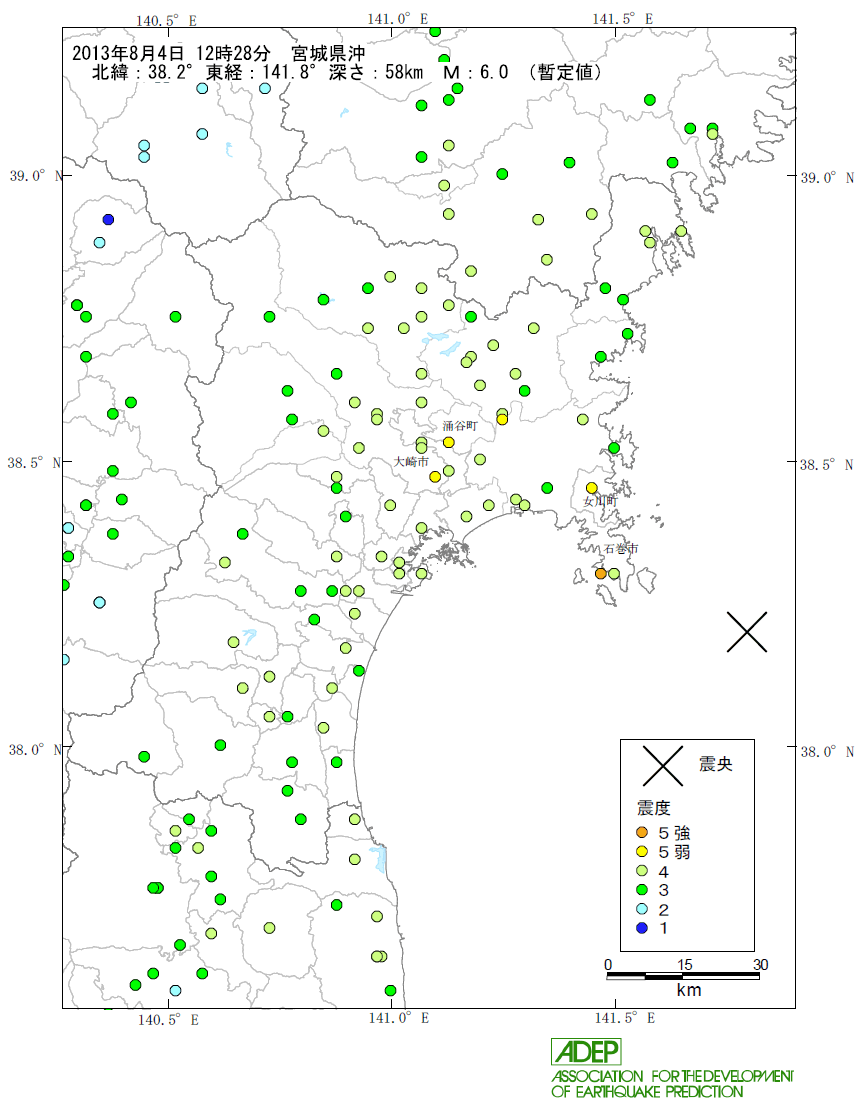Click the 'km' unit under scale bar

point(688,990)
